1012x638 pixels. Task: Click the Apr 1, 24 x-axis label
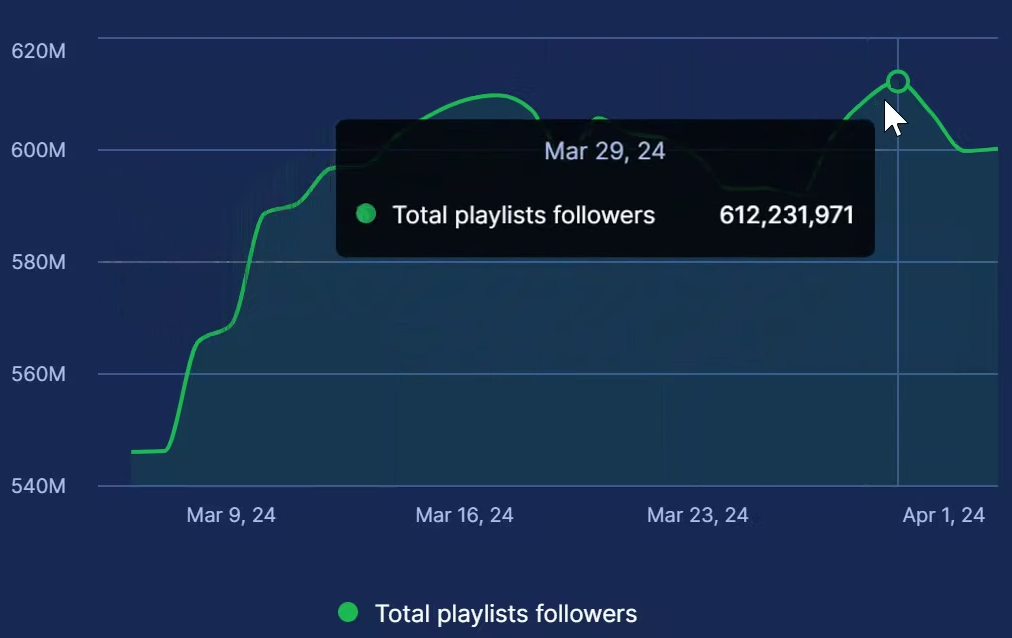pos(943,515)
